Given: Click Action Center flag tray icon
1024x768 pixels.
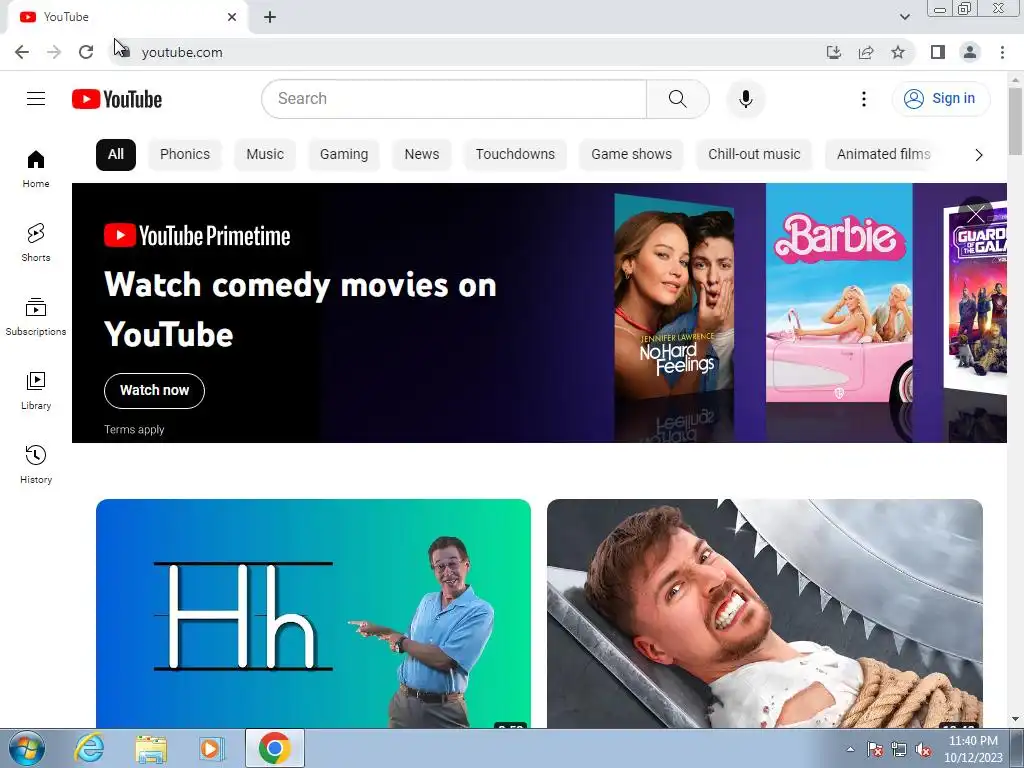Looking at the screenshot, I should pos(874,749).
